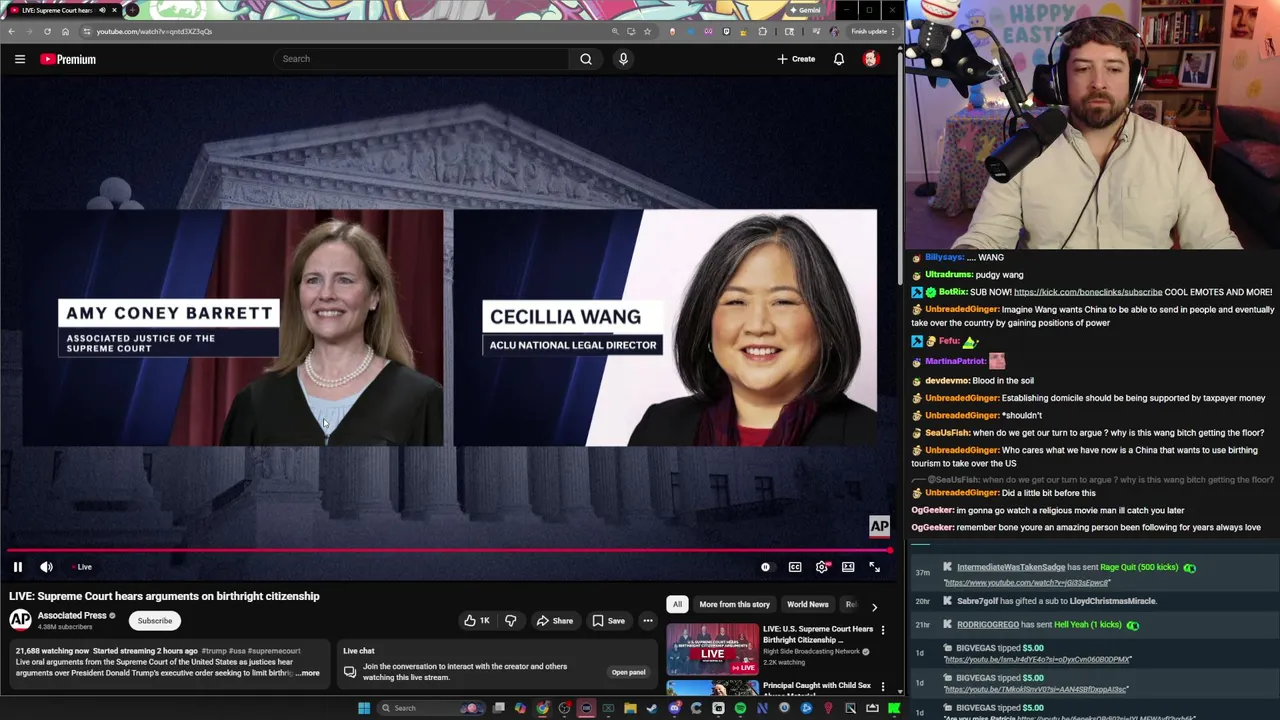Open options for Principal Caught video

[883, 686]
